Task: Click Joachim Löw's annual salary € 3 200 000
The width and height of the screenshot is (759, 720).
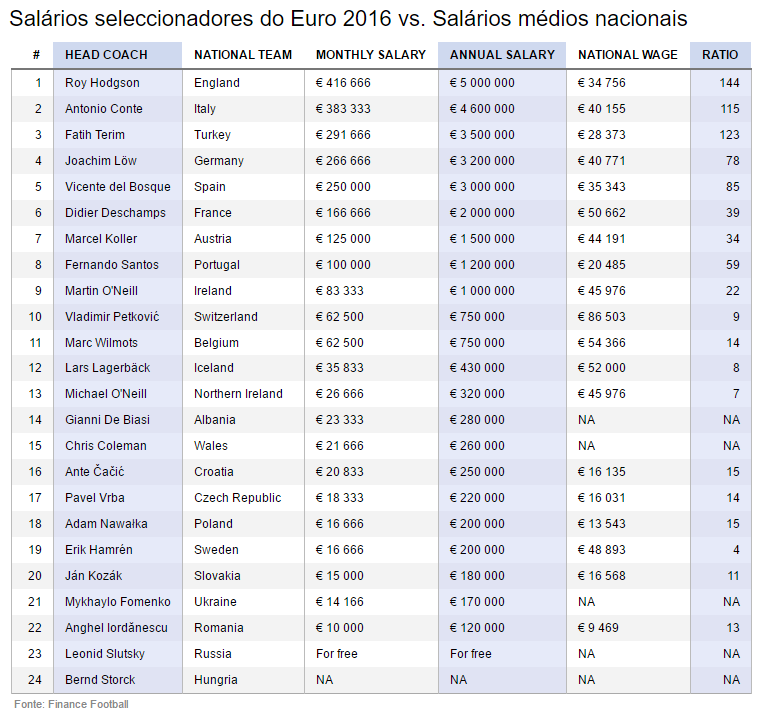Action: (482, 161)
